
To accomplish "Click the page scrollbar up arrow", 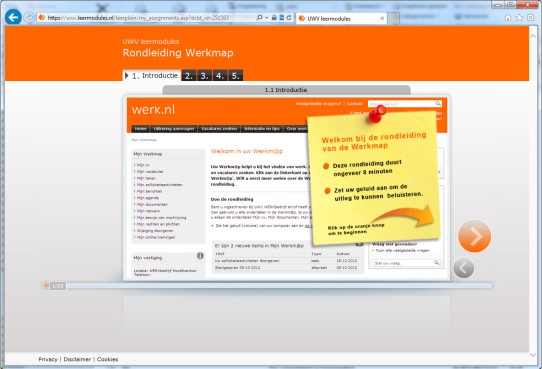I will point(533,36).
